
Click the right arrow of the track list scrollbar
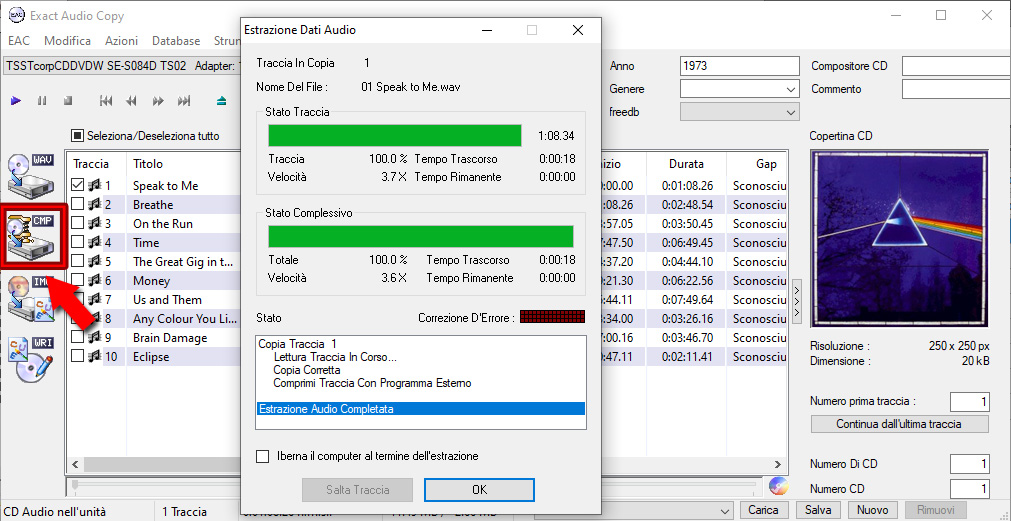779,464
